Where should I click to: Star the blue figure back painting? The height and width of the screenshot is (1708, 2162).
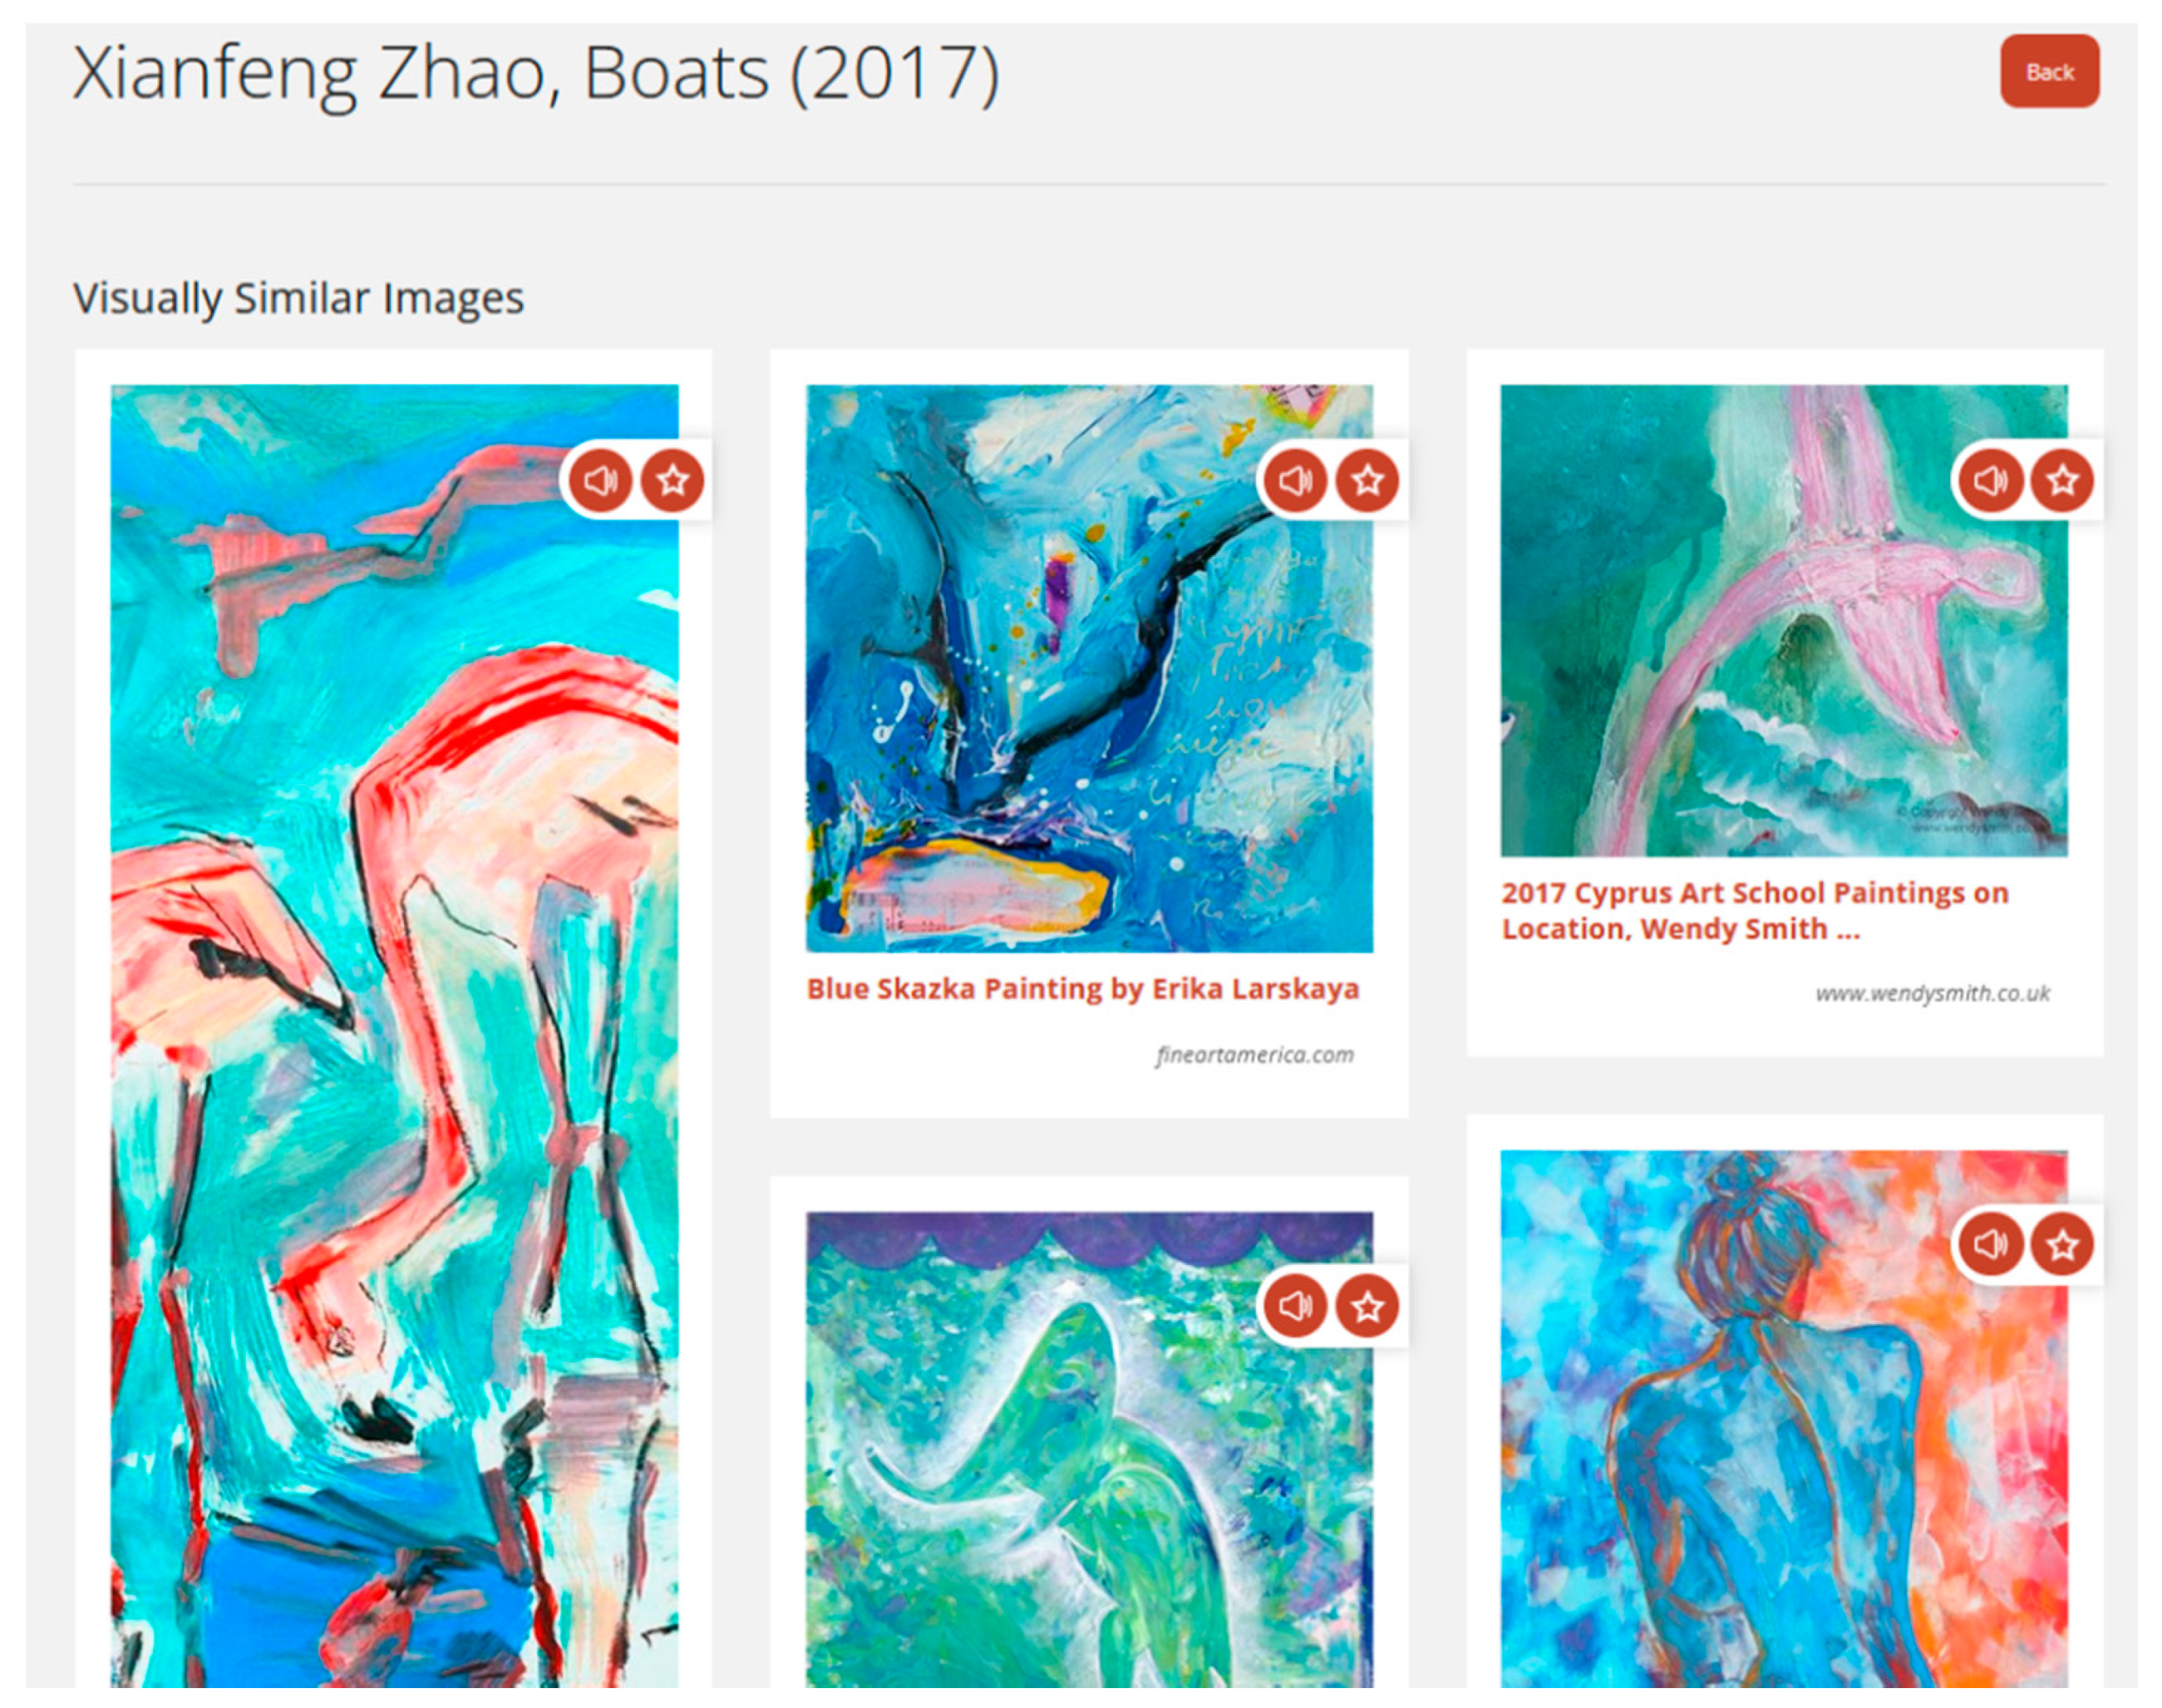tap(2062, 1244)
